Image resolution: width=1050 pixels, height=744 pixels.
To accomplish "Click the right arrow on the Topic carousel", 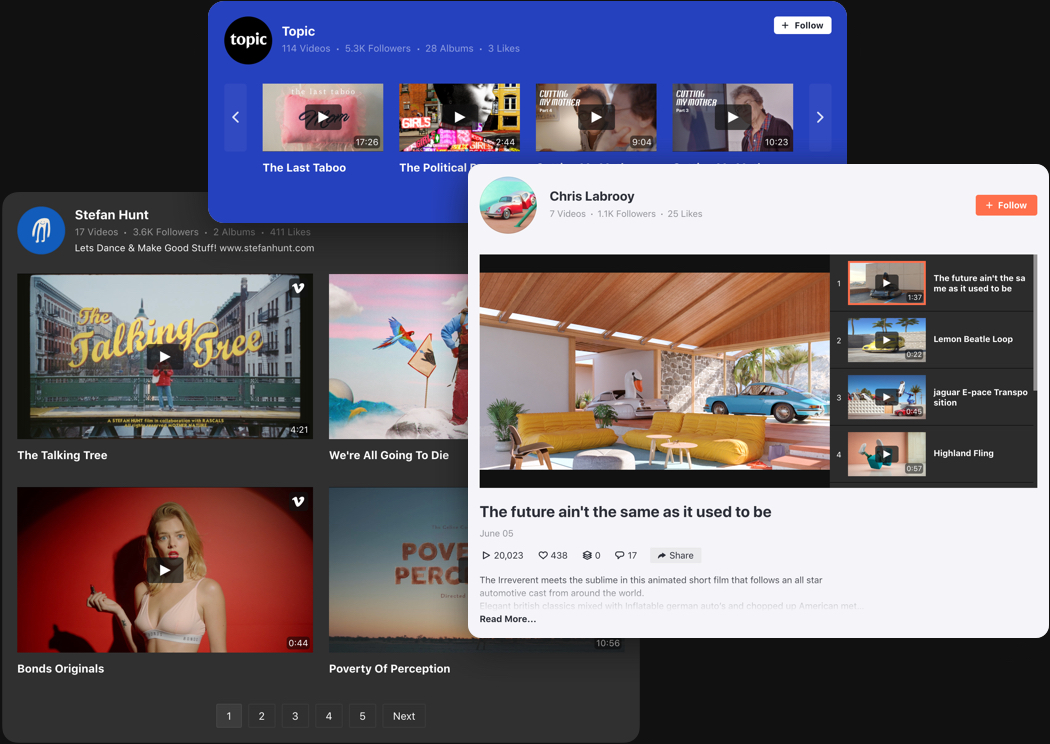I will click(x=819, y=117).
